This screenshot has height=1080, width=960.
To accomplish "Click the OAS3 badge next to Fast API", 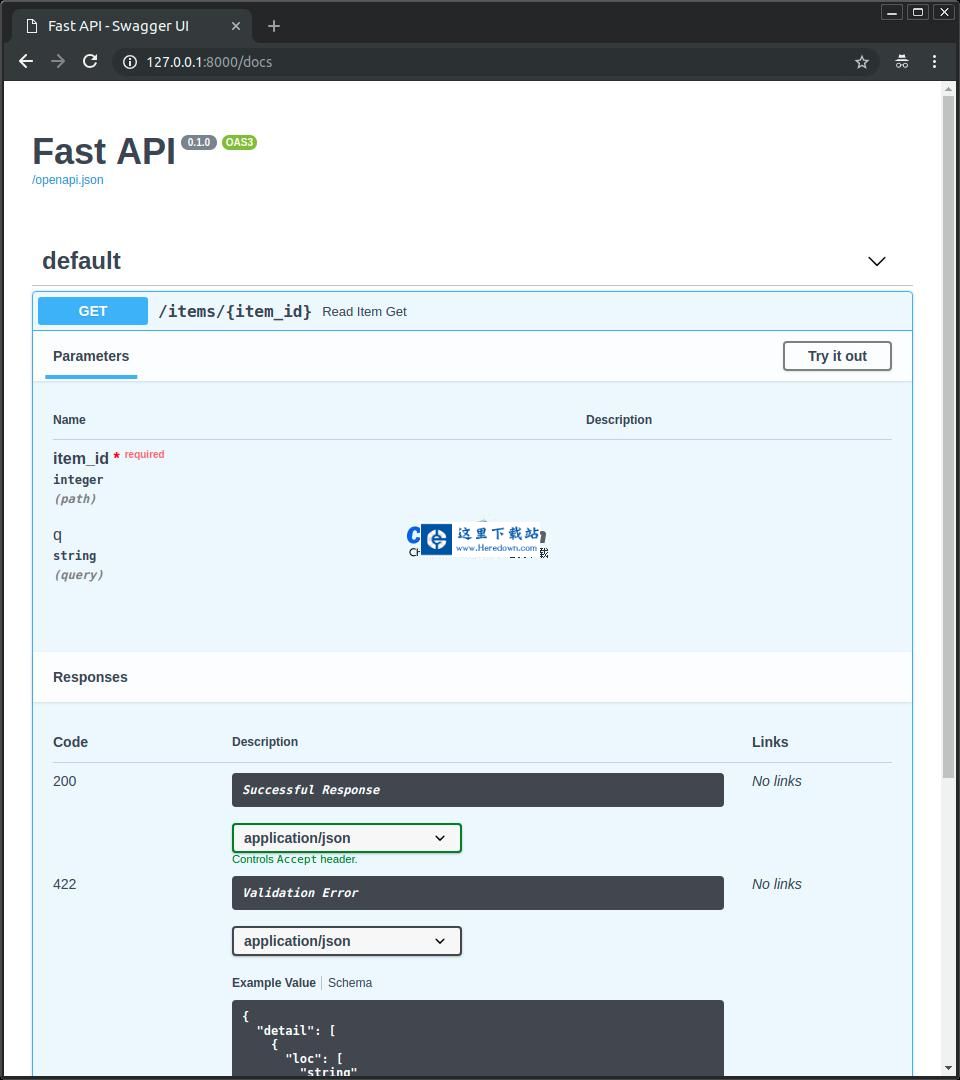I will pyautogui.click(x=239, y=142).
